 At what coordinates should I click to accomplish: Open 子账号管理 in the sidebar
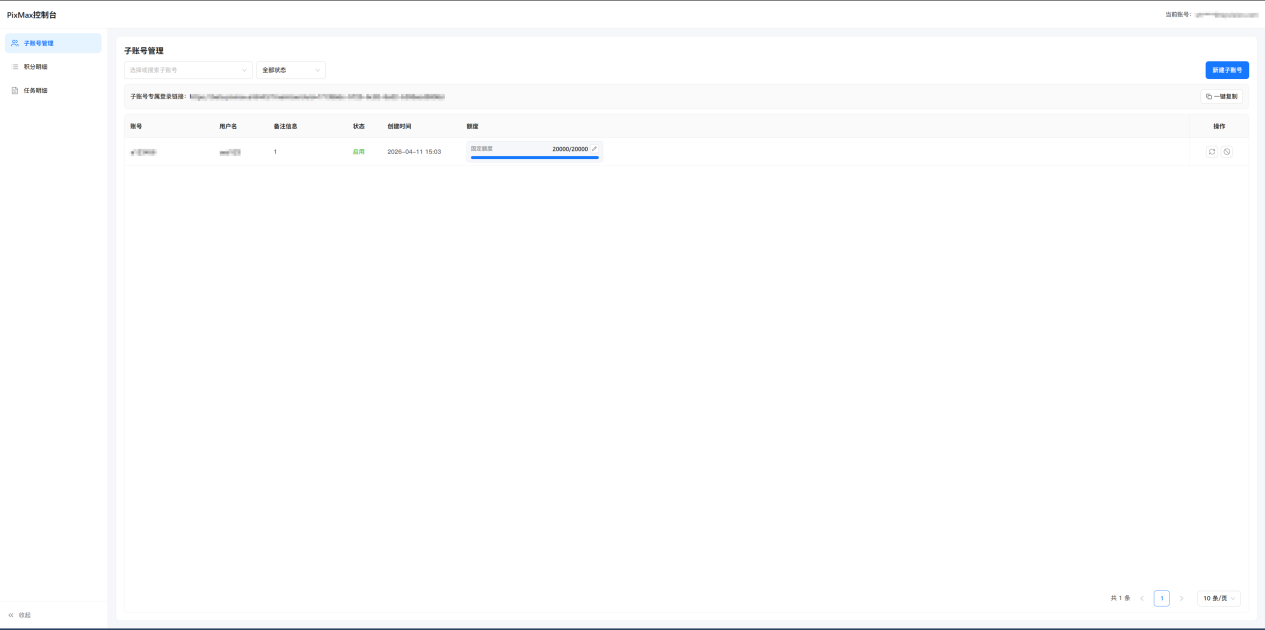tap(53, 43)
